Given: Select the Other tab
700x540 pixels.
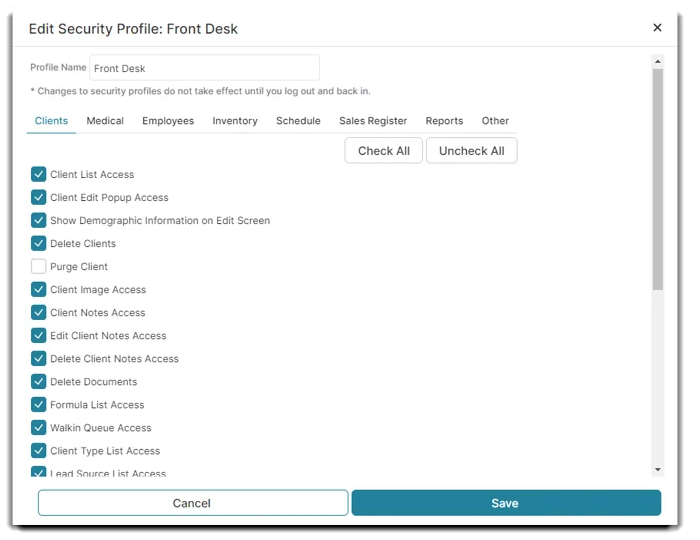Looking at the screenshot, I should point(495,121).
